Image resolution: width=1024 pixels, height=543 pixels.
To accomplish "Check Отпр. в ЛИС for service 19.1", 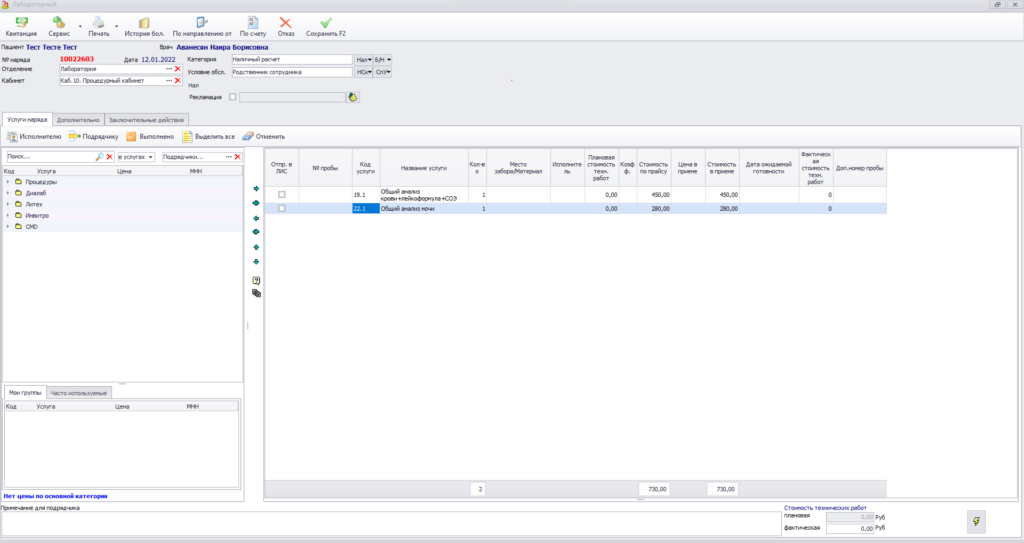I will click(282, 195).
